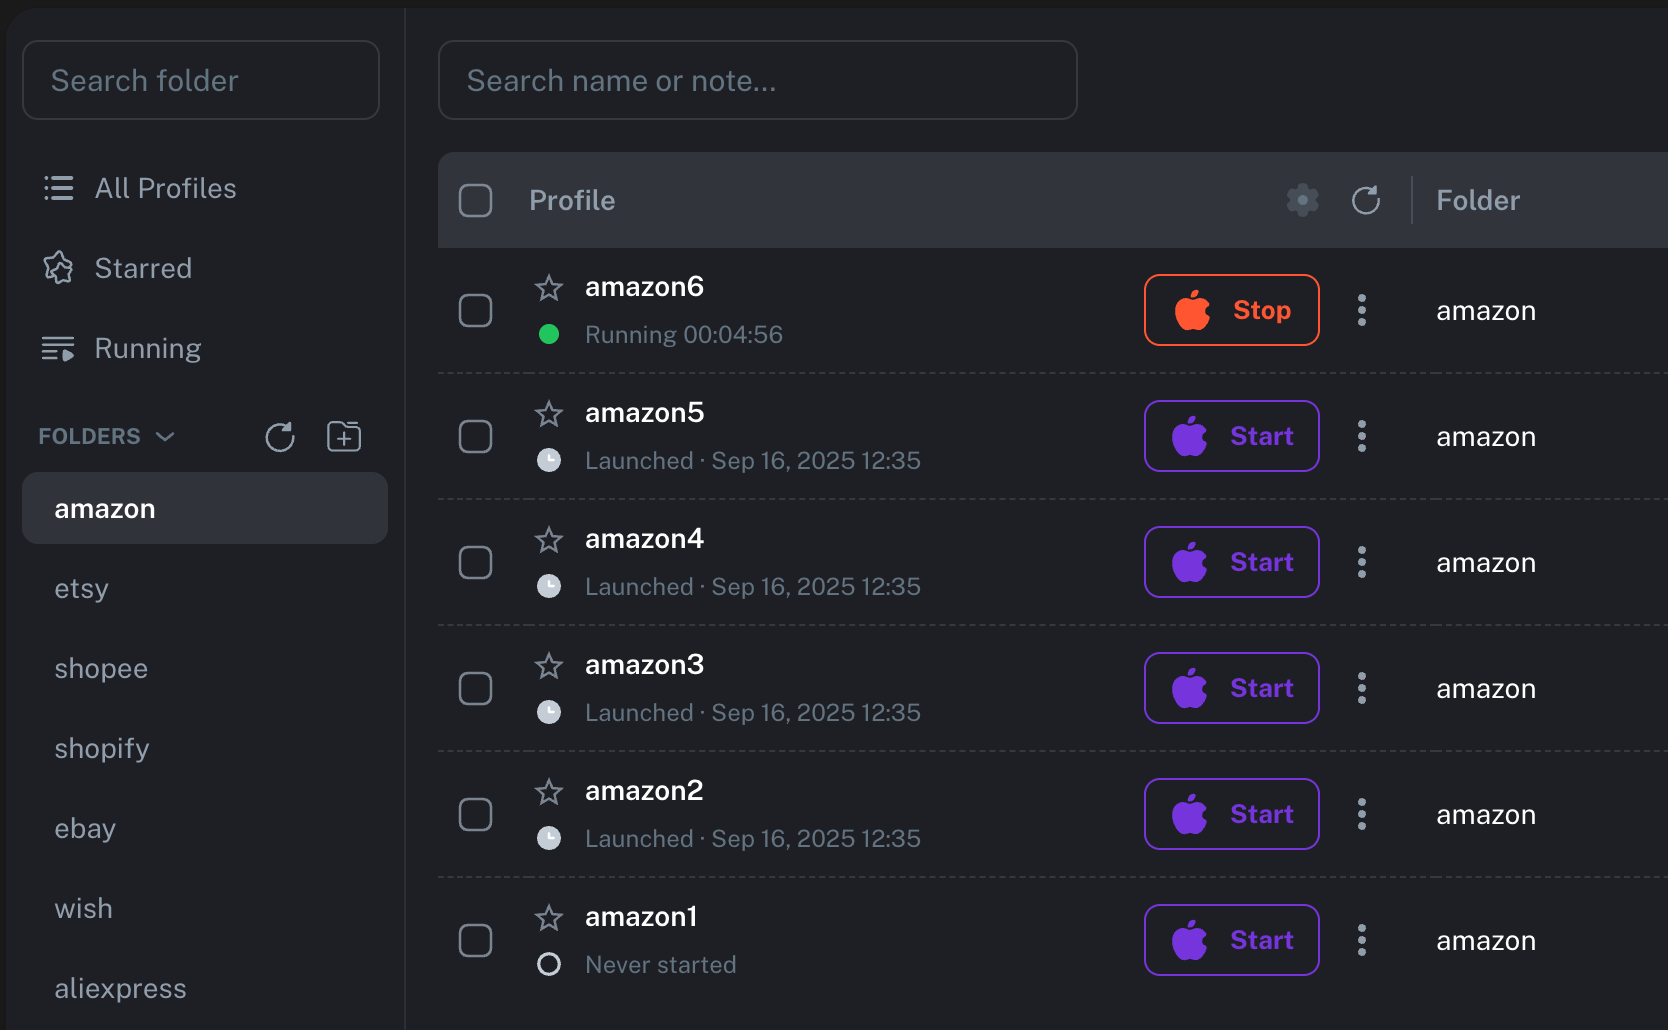Select the amazon2 profile checkbox

pyautogui.click(x=475, y=814)
